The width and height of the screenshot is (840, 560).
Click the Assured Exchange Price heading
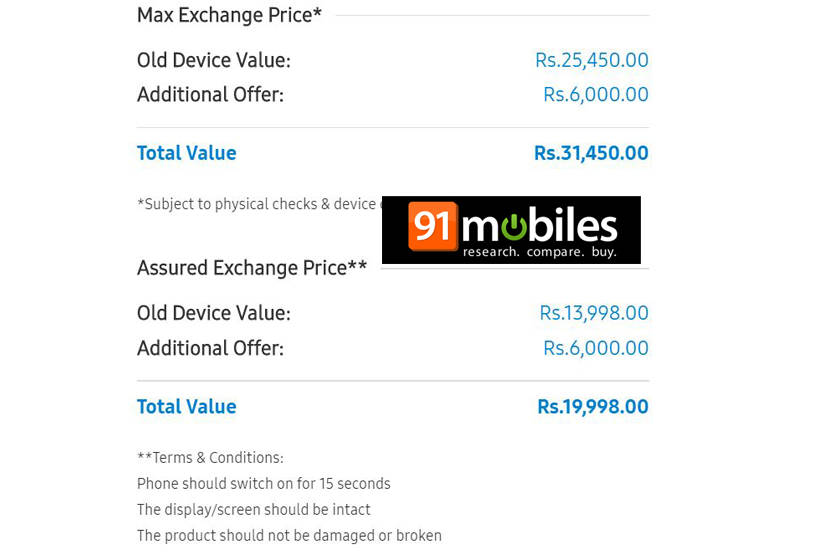252,268
